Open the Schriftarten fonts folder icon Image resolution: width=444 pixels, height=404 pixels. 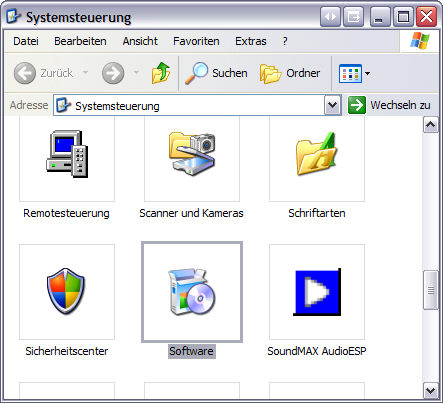(317, 154)
